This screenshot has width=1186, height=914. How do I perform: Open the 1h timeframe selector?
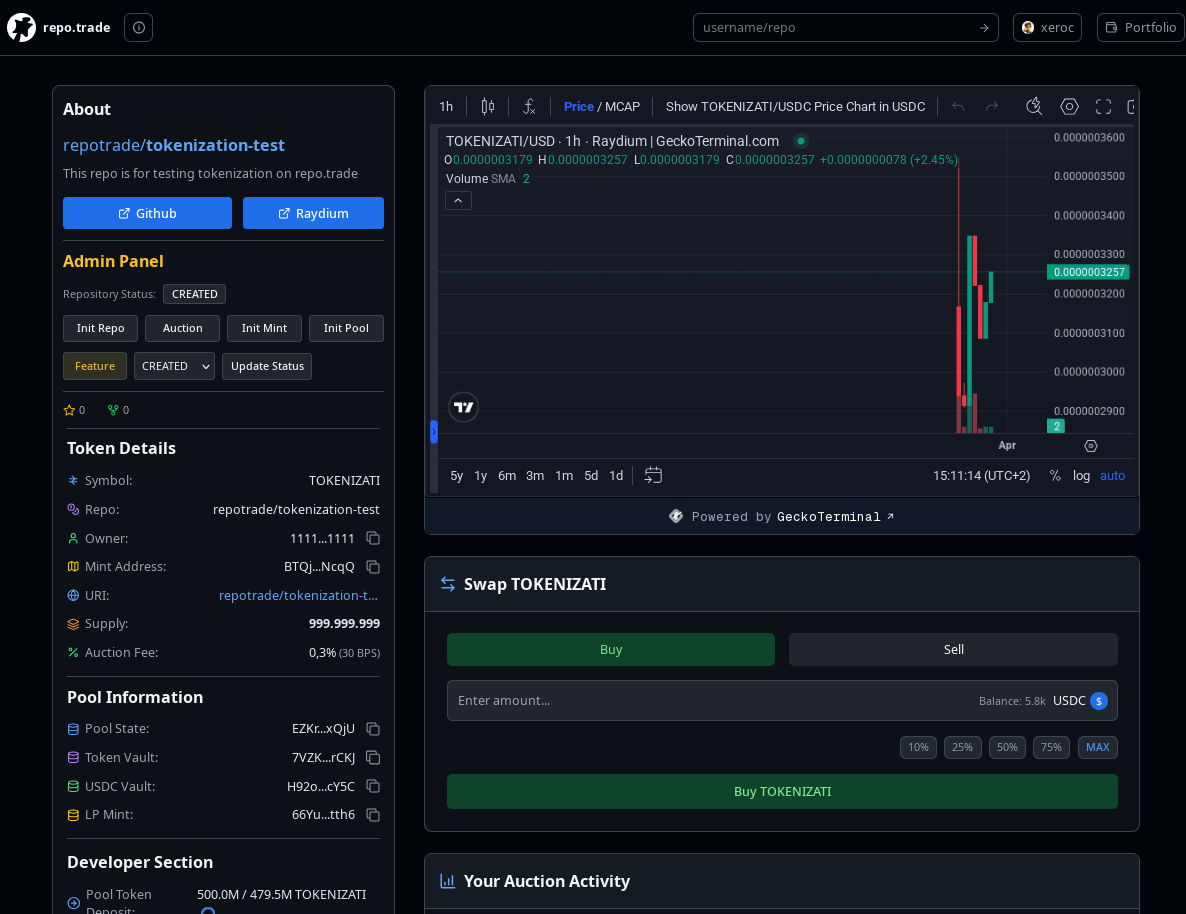tap(446, 107)
